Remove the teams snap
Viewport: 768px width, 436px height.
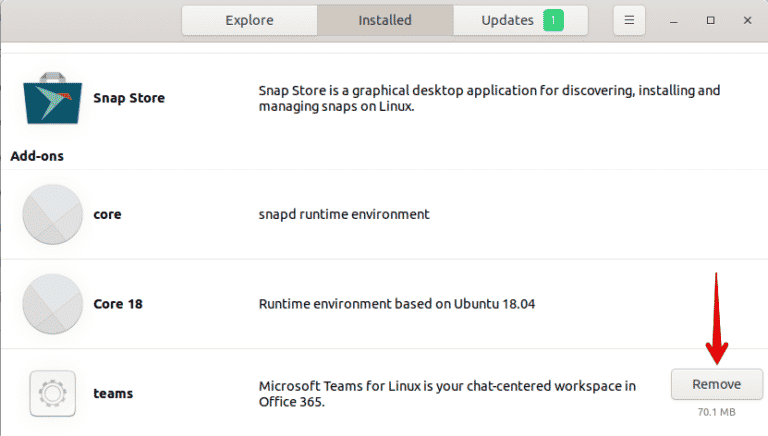coord(717,384)
